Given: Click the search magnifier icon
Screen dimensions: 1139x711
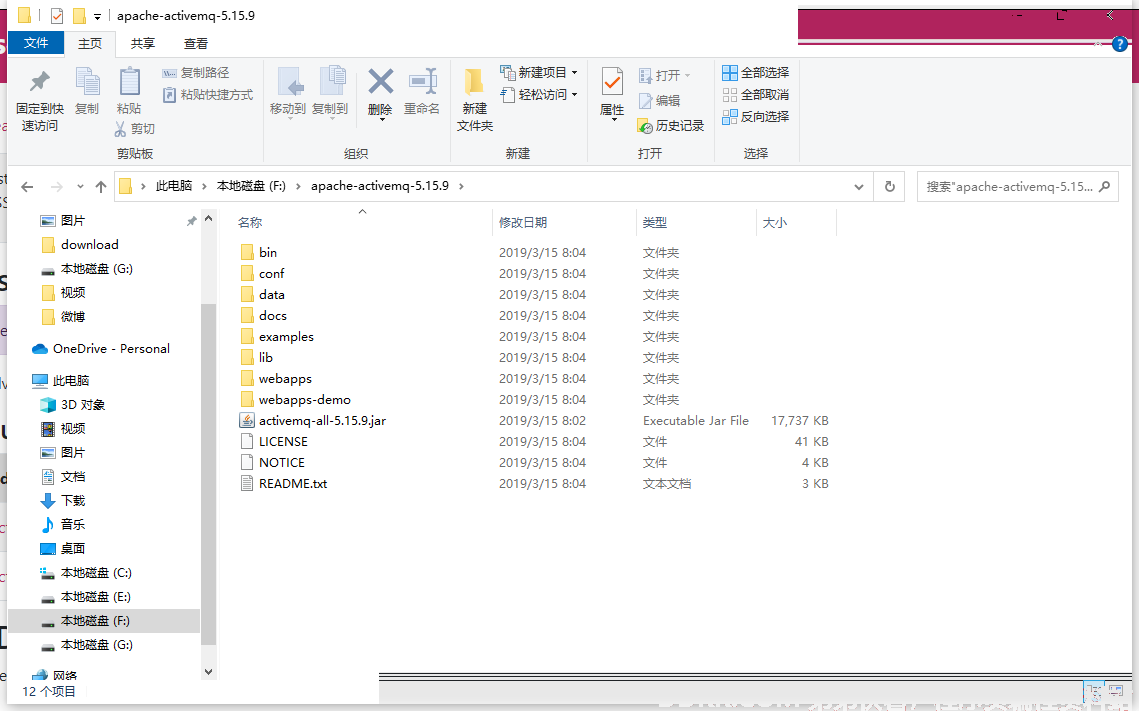Looking at the screenshot, I should tap(1105, 187).
